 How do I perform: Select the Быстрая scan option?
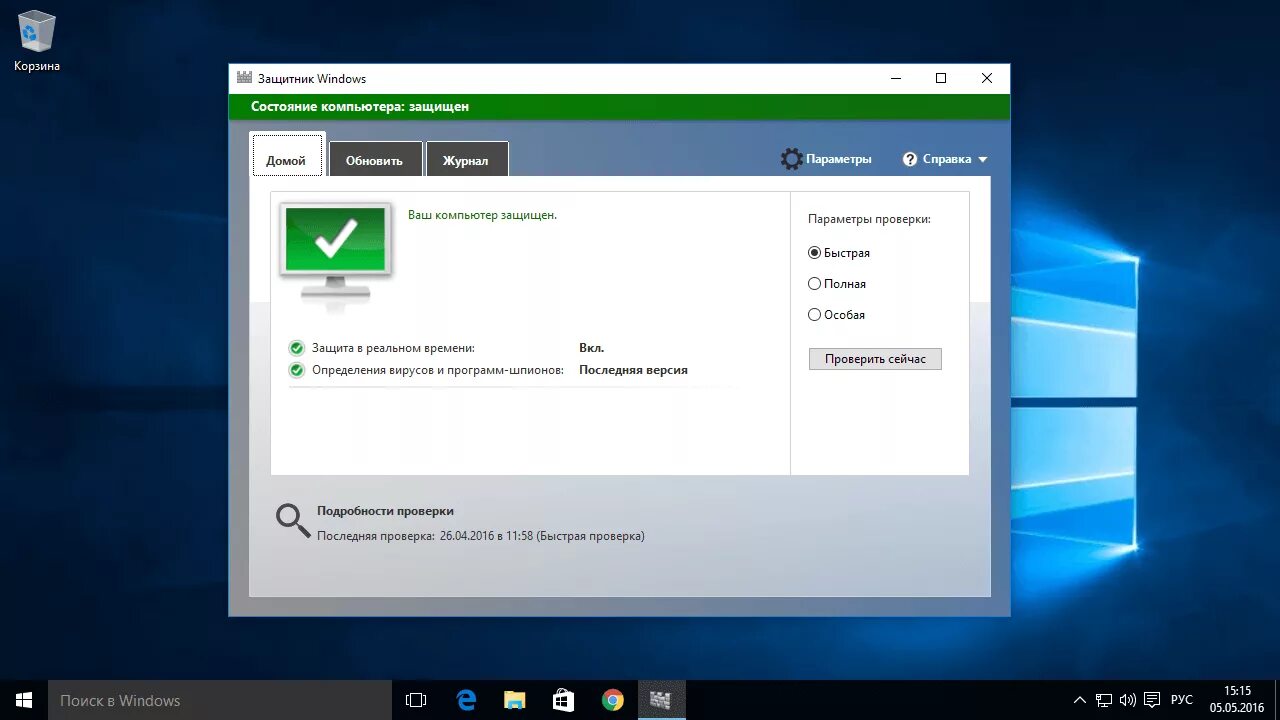[x=839, y=253]
